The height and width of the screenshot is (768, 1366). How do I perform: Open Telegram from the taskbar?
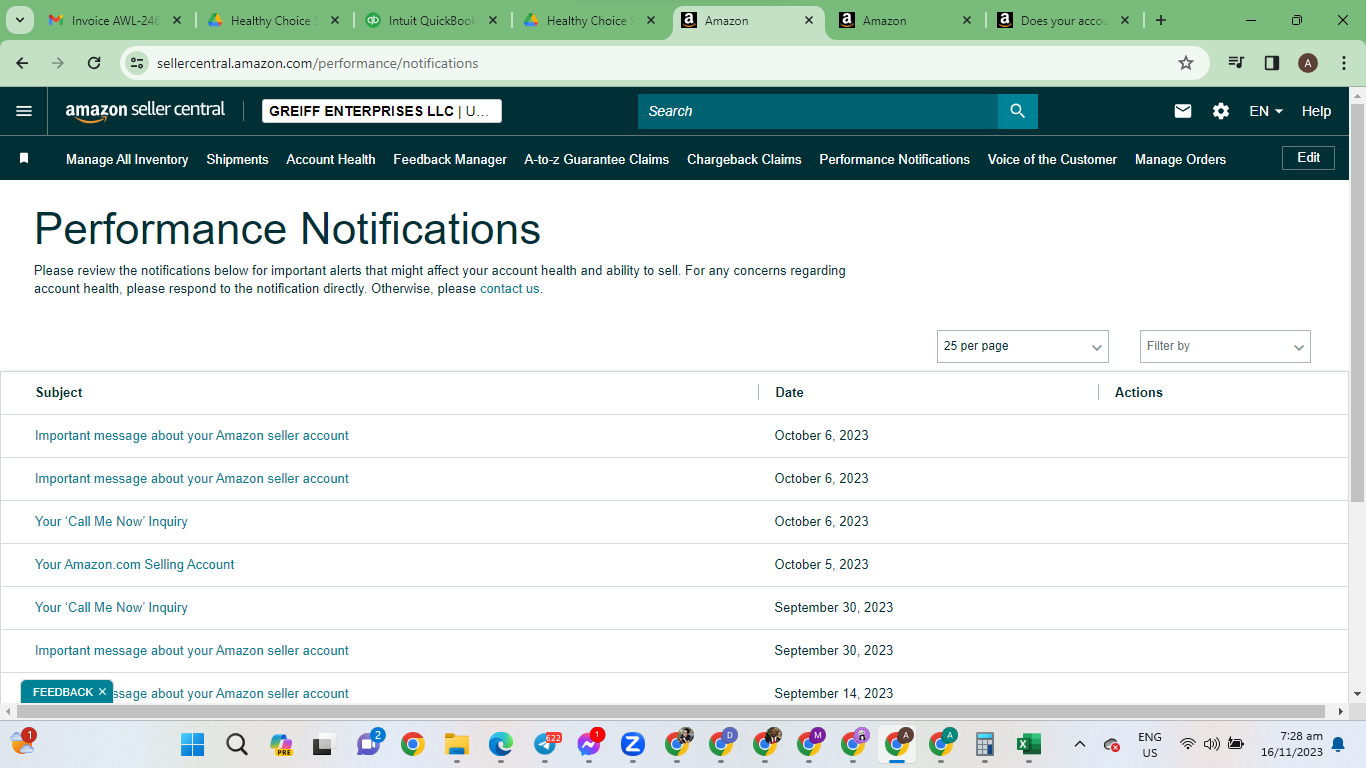tap(545, 744)
